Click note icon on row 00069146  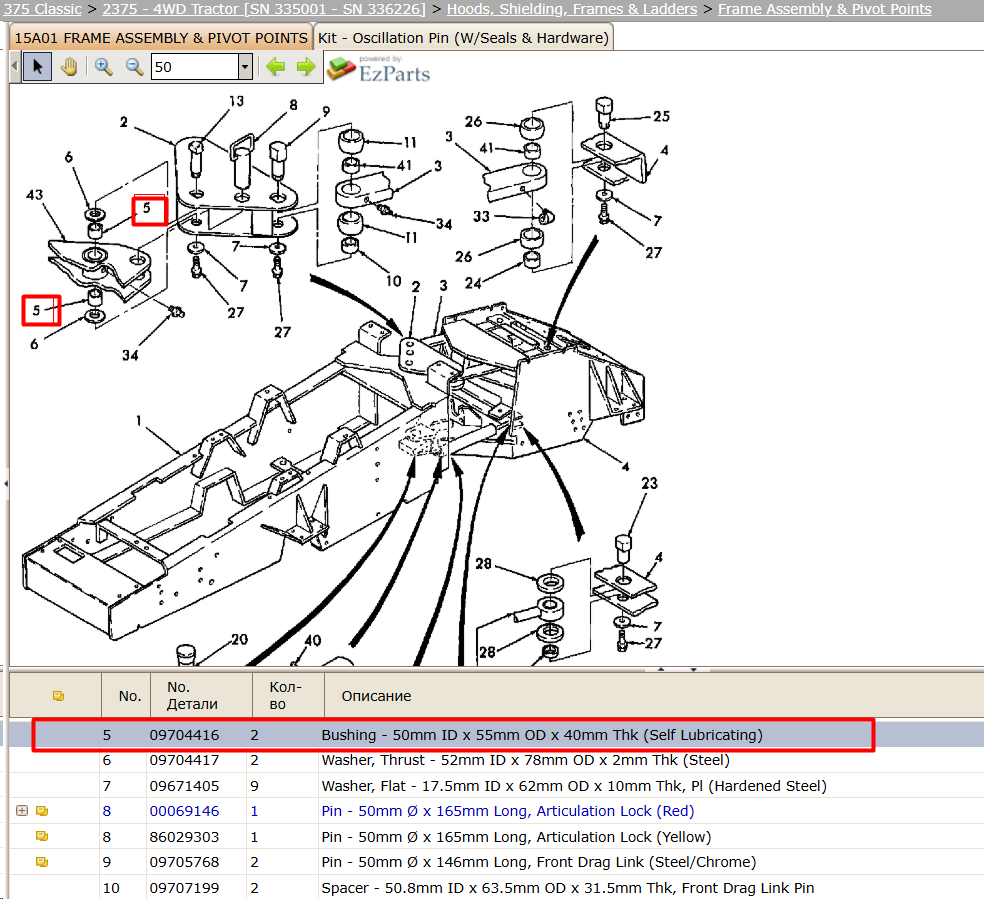42,811
